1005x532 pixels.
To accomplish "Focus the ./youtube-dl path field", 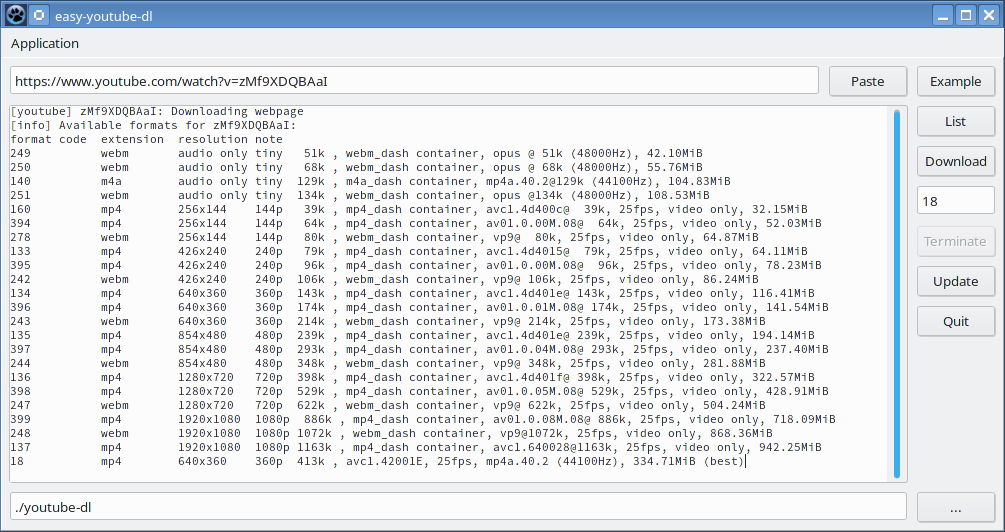I will (458, 507).
